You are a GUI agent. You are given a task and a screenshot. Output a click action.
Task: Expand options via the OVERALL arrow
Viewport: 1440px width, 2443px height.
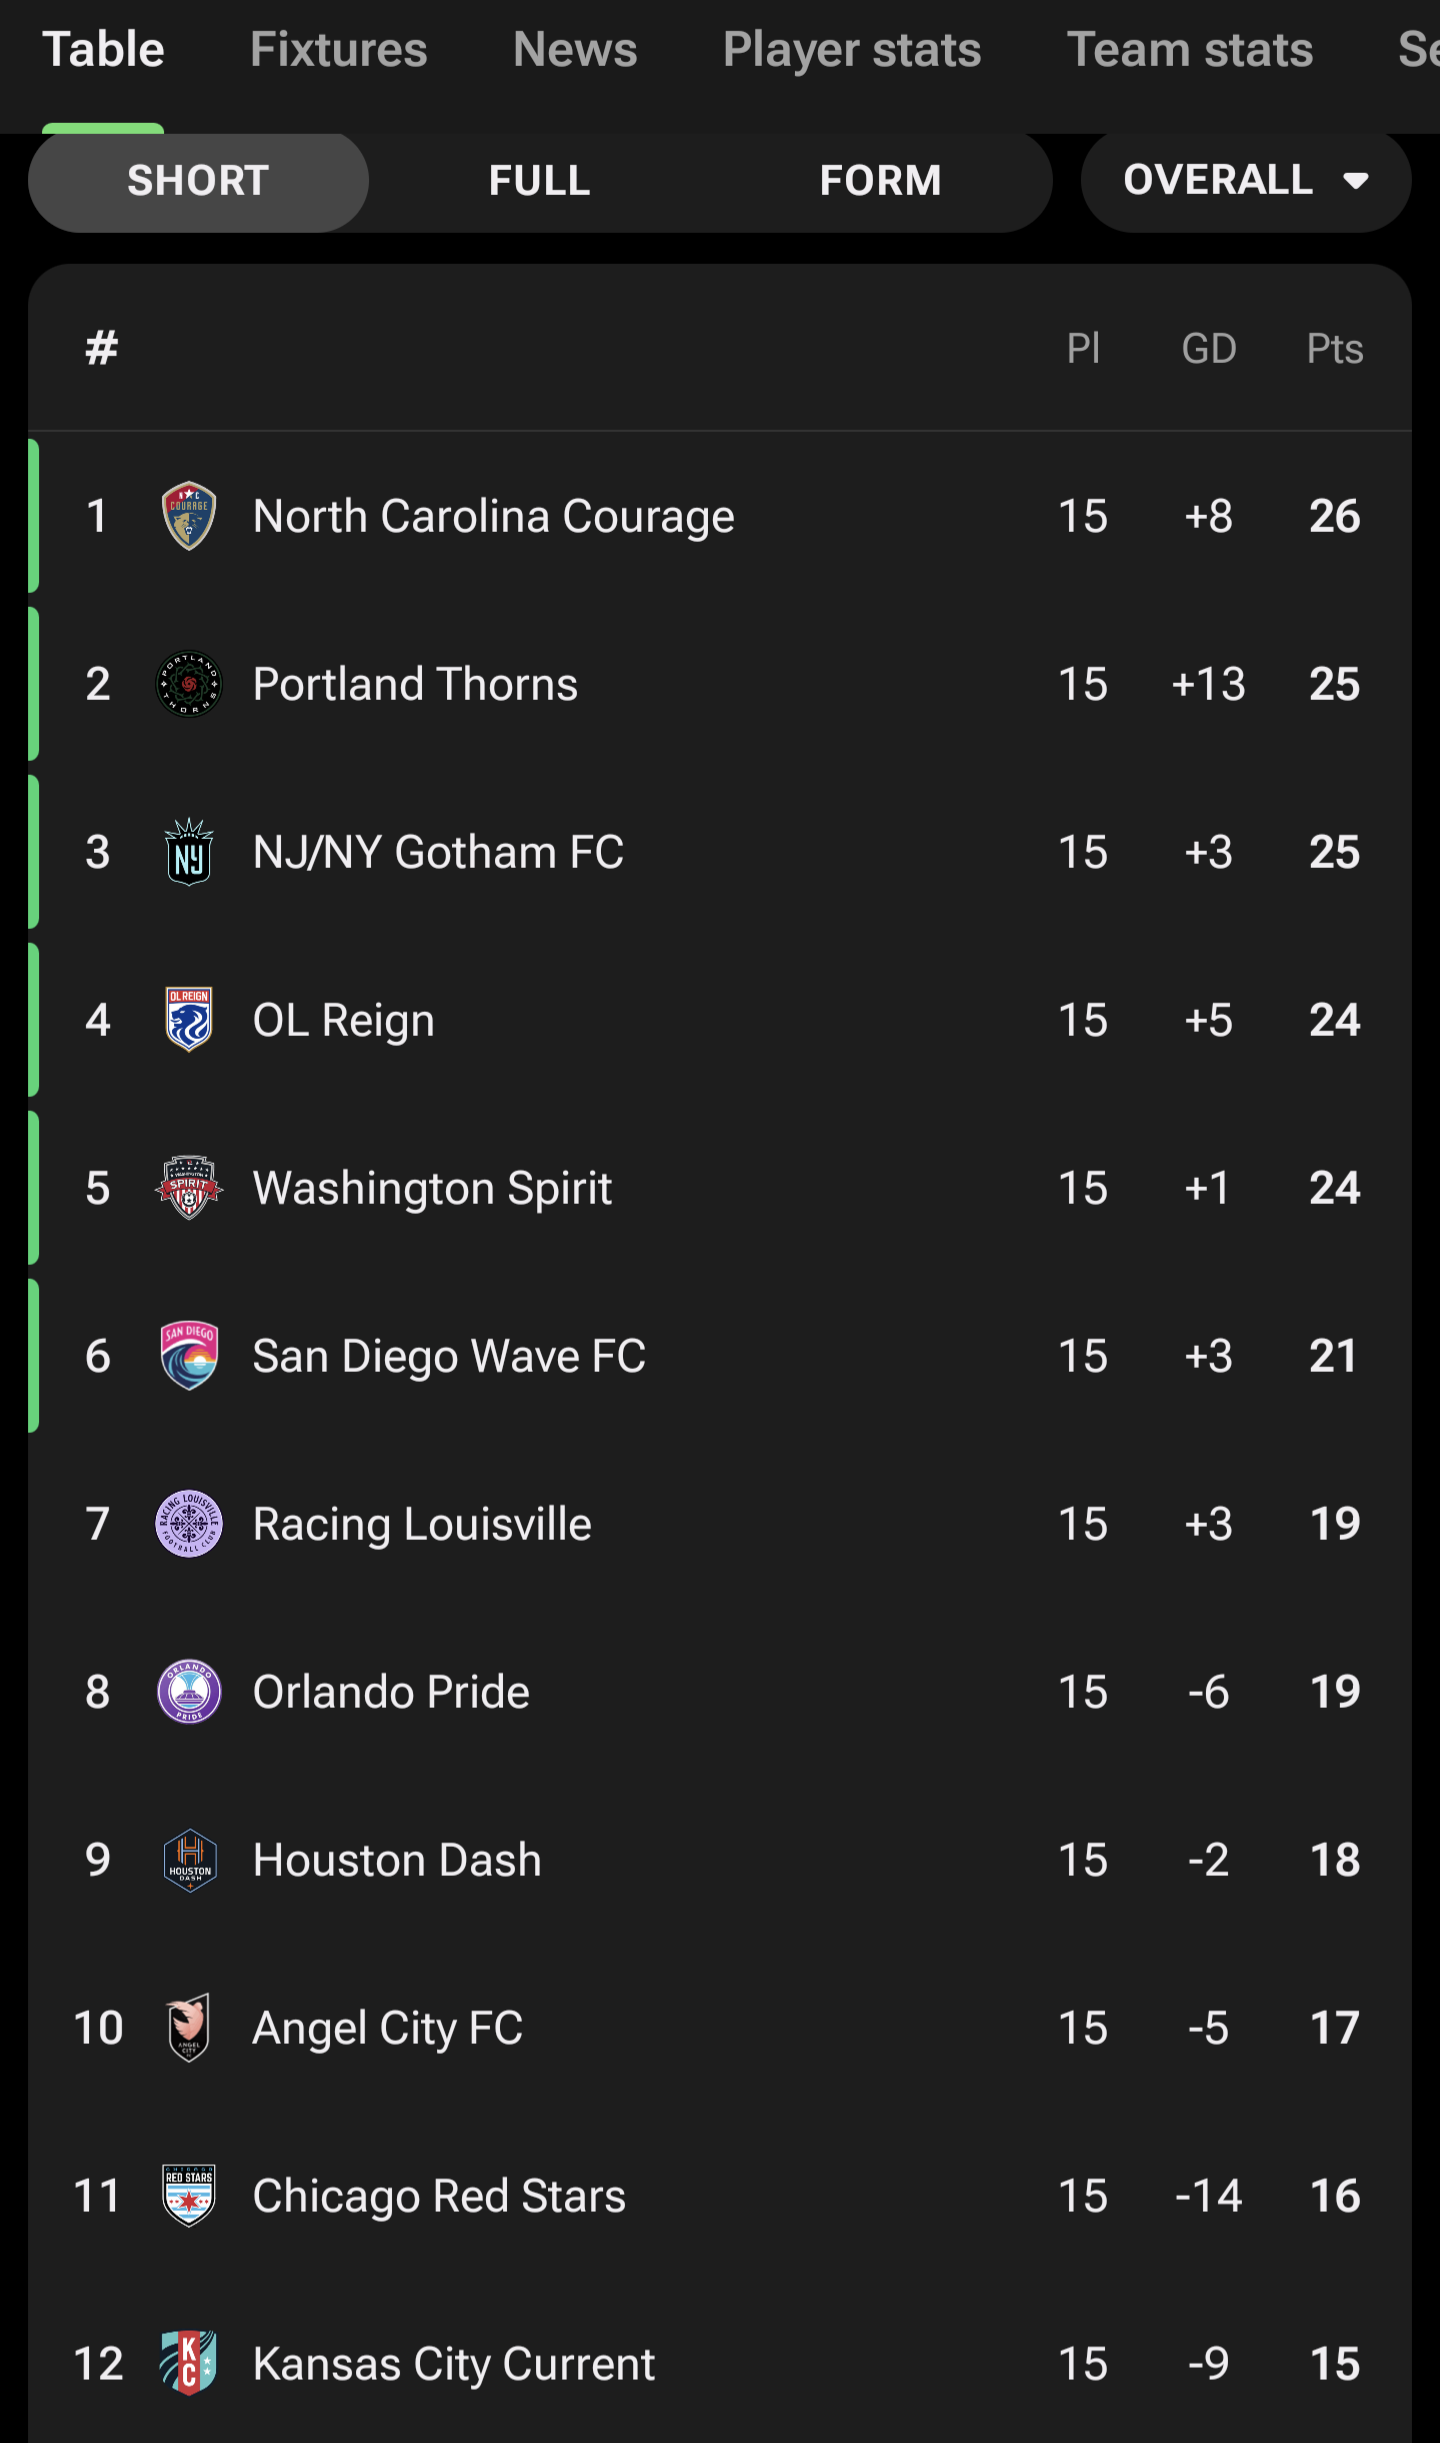pyautogui.click(x=1356, y=181)
